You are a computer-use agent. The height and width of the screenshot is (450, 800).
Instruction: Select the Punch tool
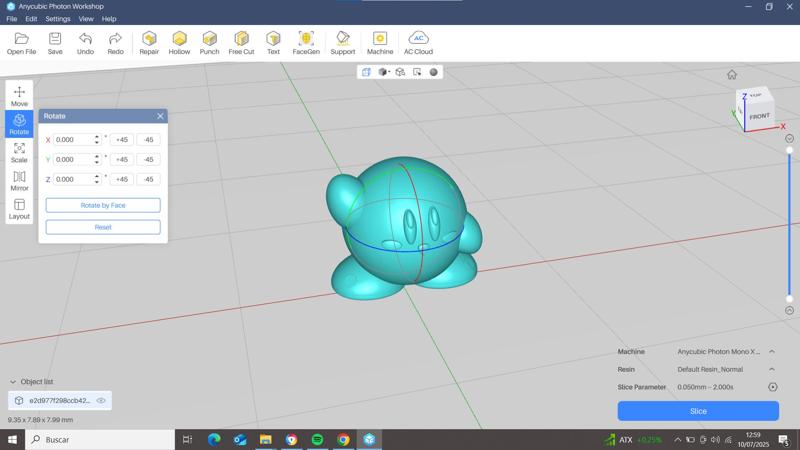coord(209,43)
